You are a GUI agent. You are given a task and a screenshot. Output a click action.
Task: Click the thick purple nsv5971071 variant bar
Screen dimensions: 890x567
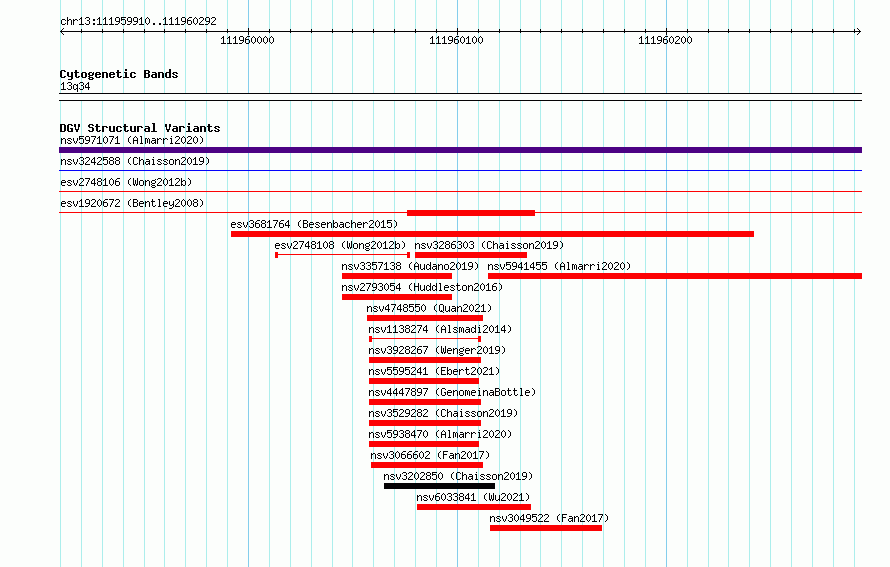[460, 150]
